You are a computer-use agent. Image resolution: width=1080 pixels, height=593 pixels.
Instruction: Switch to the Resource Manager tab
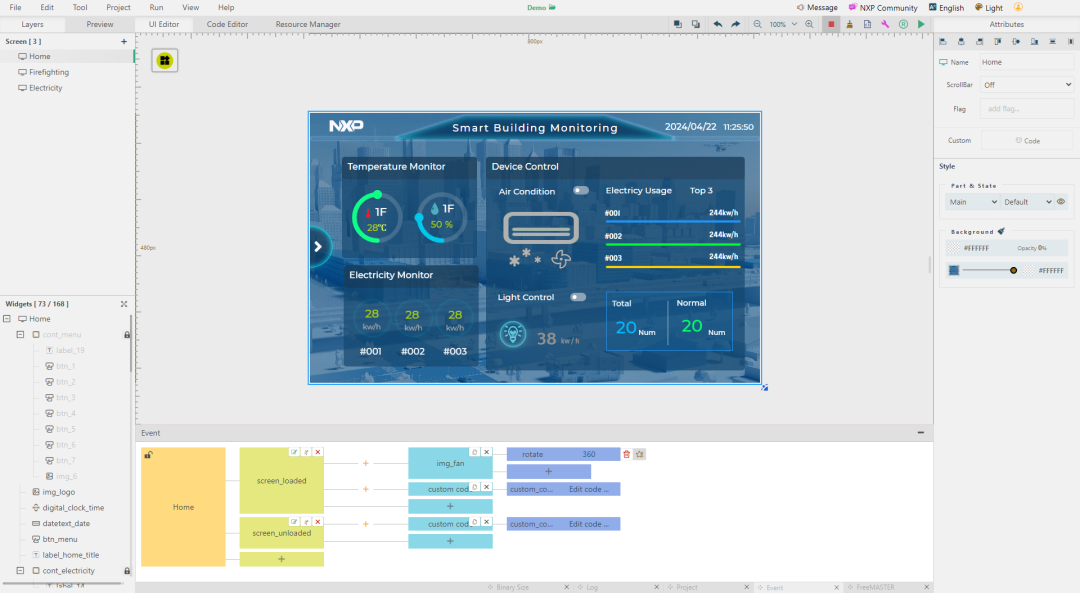[x=308, y=24]
